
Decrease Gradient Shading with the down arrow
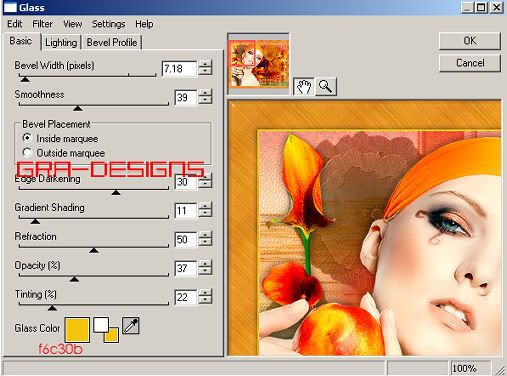(205, 214)
